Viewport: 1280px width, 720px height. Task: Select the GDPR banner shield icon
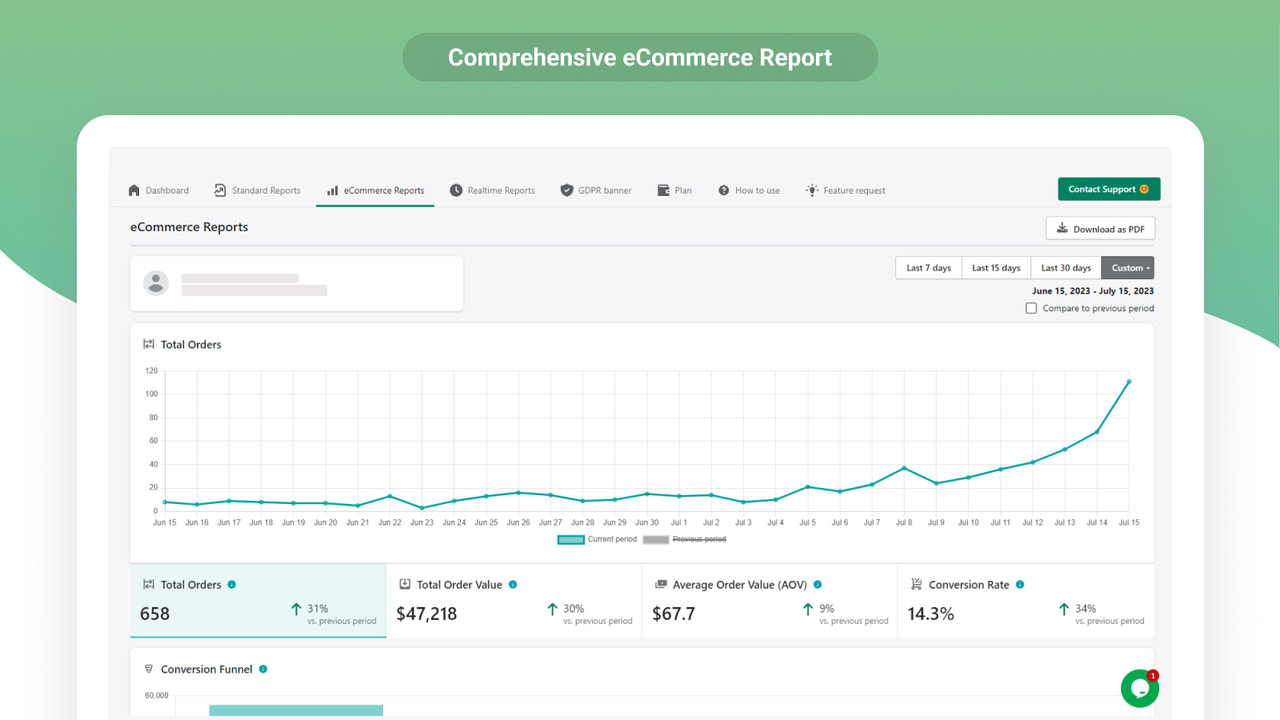567,189
